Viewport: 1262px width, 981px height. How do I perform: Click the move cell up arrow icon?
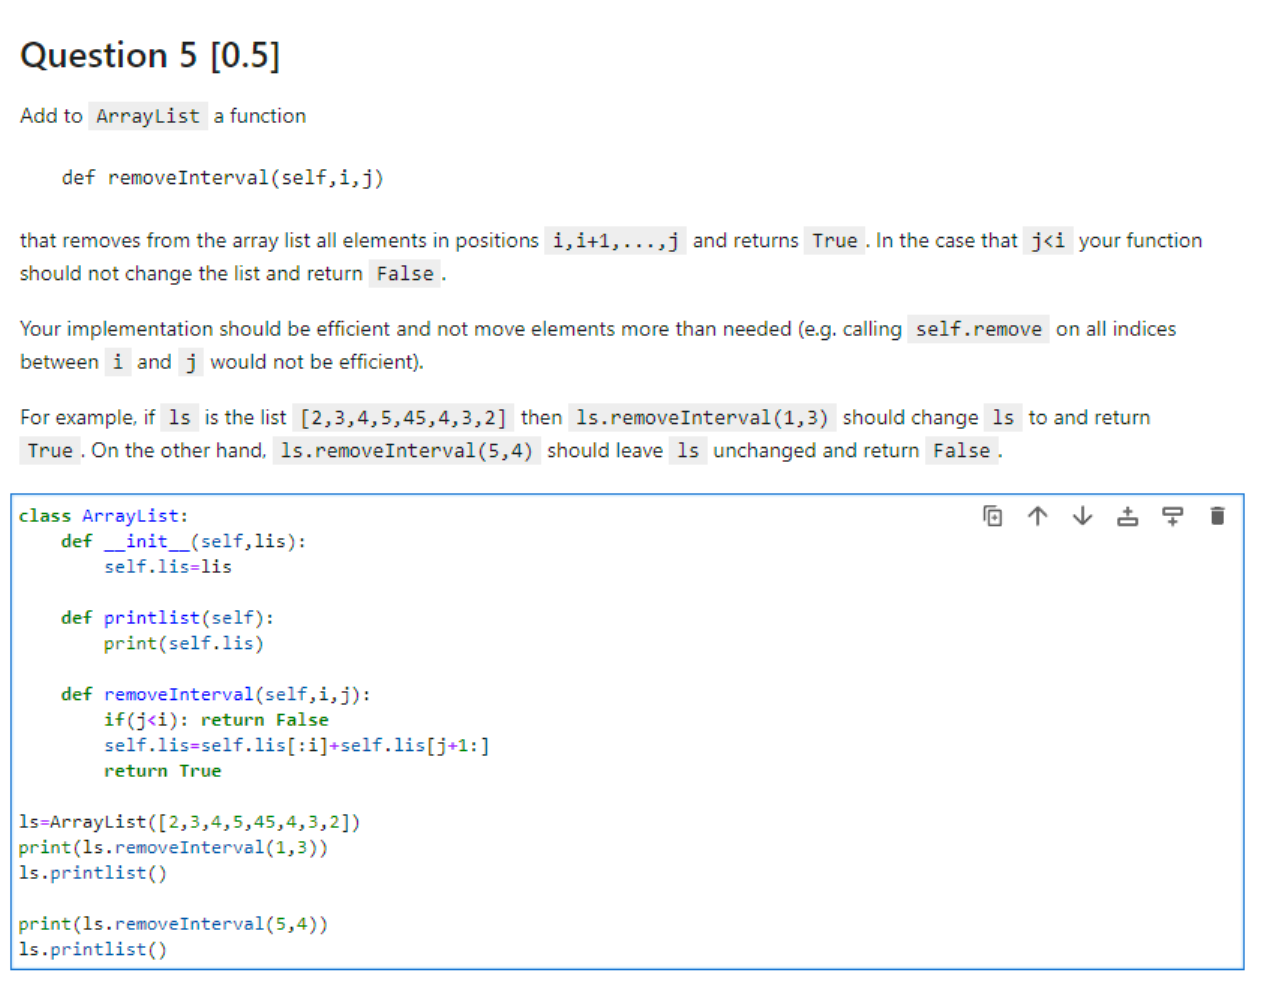click(1038, 516)
